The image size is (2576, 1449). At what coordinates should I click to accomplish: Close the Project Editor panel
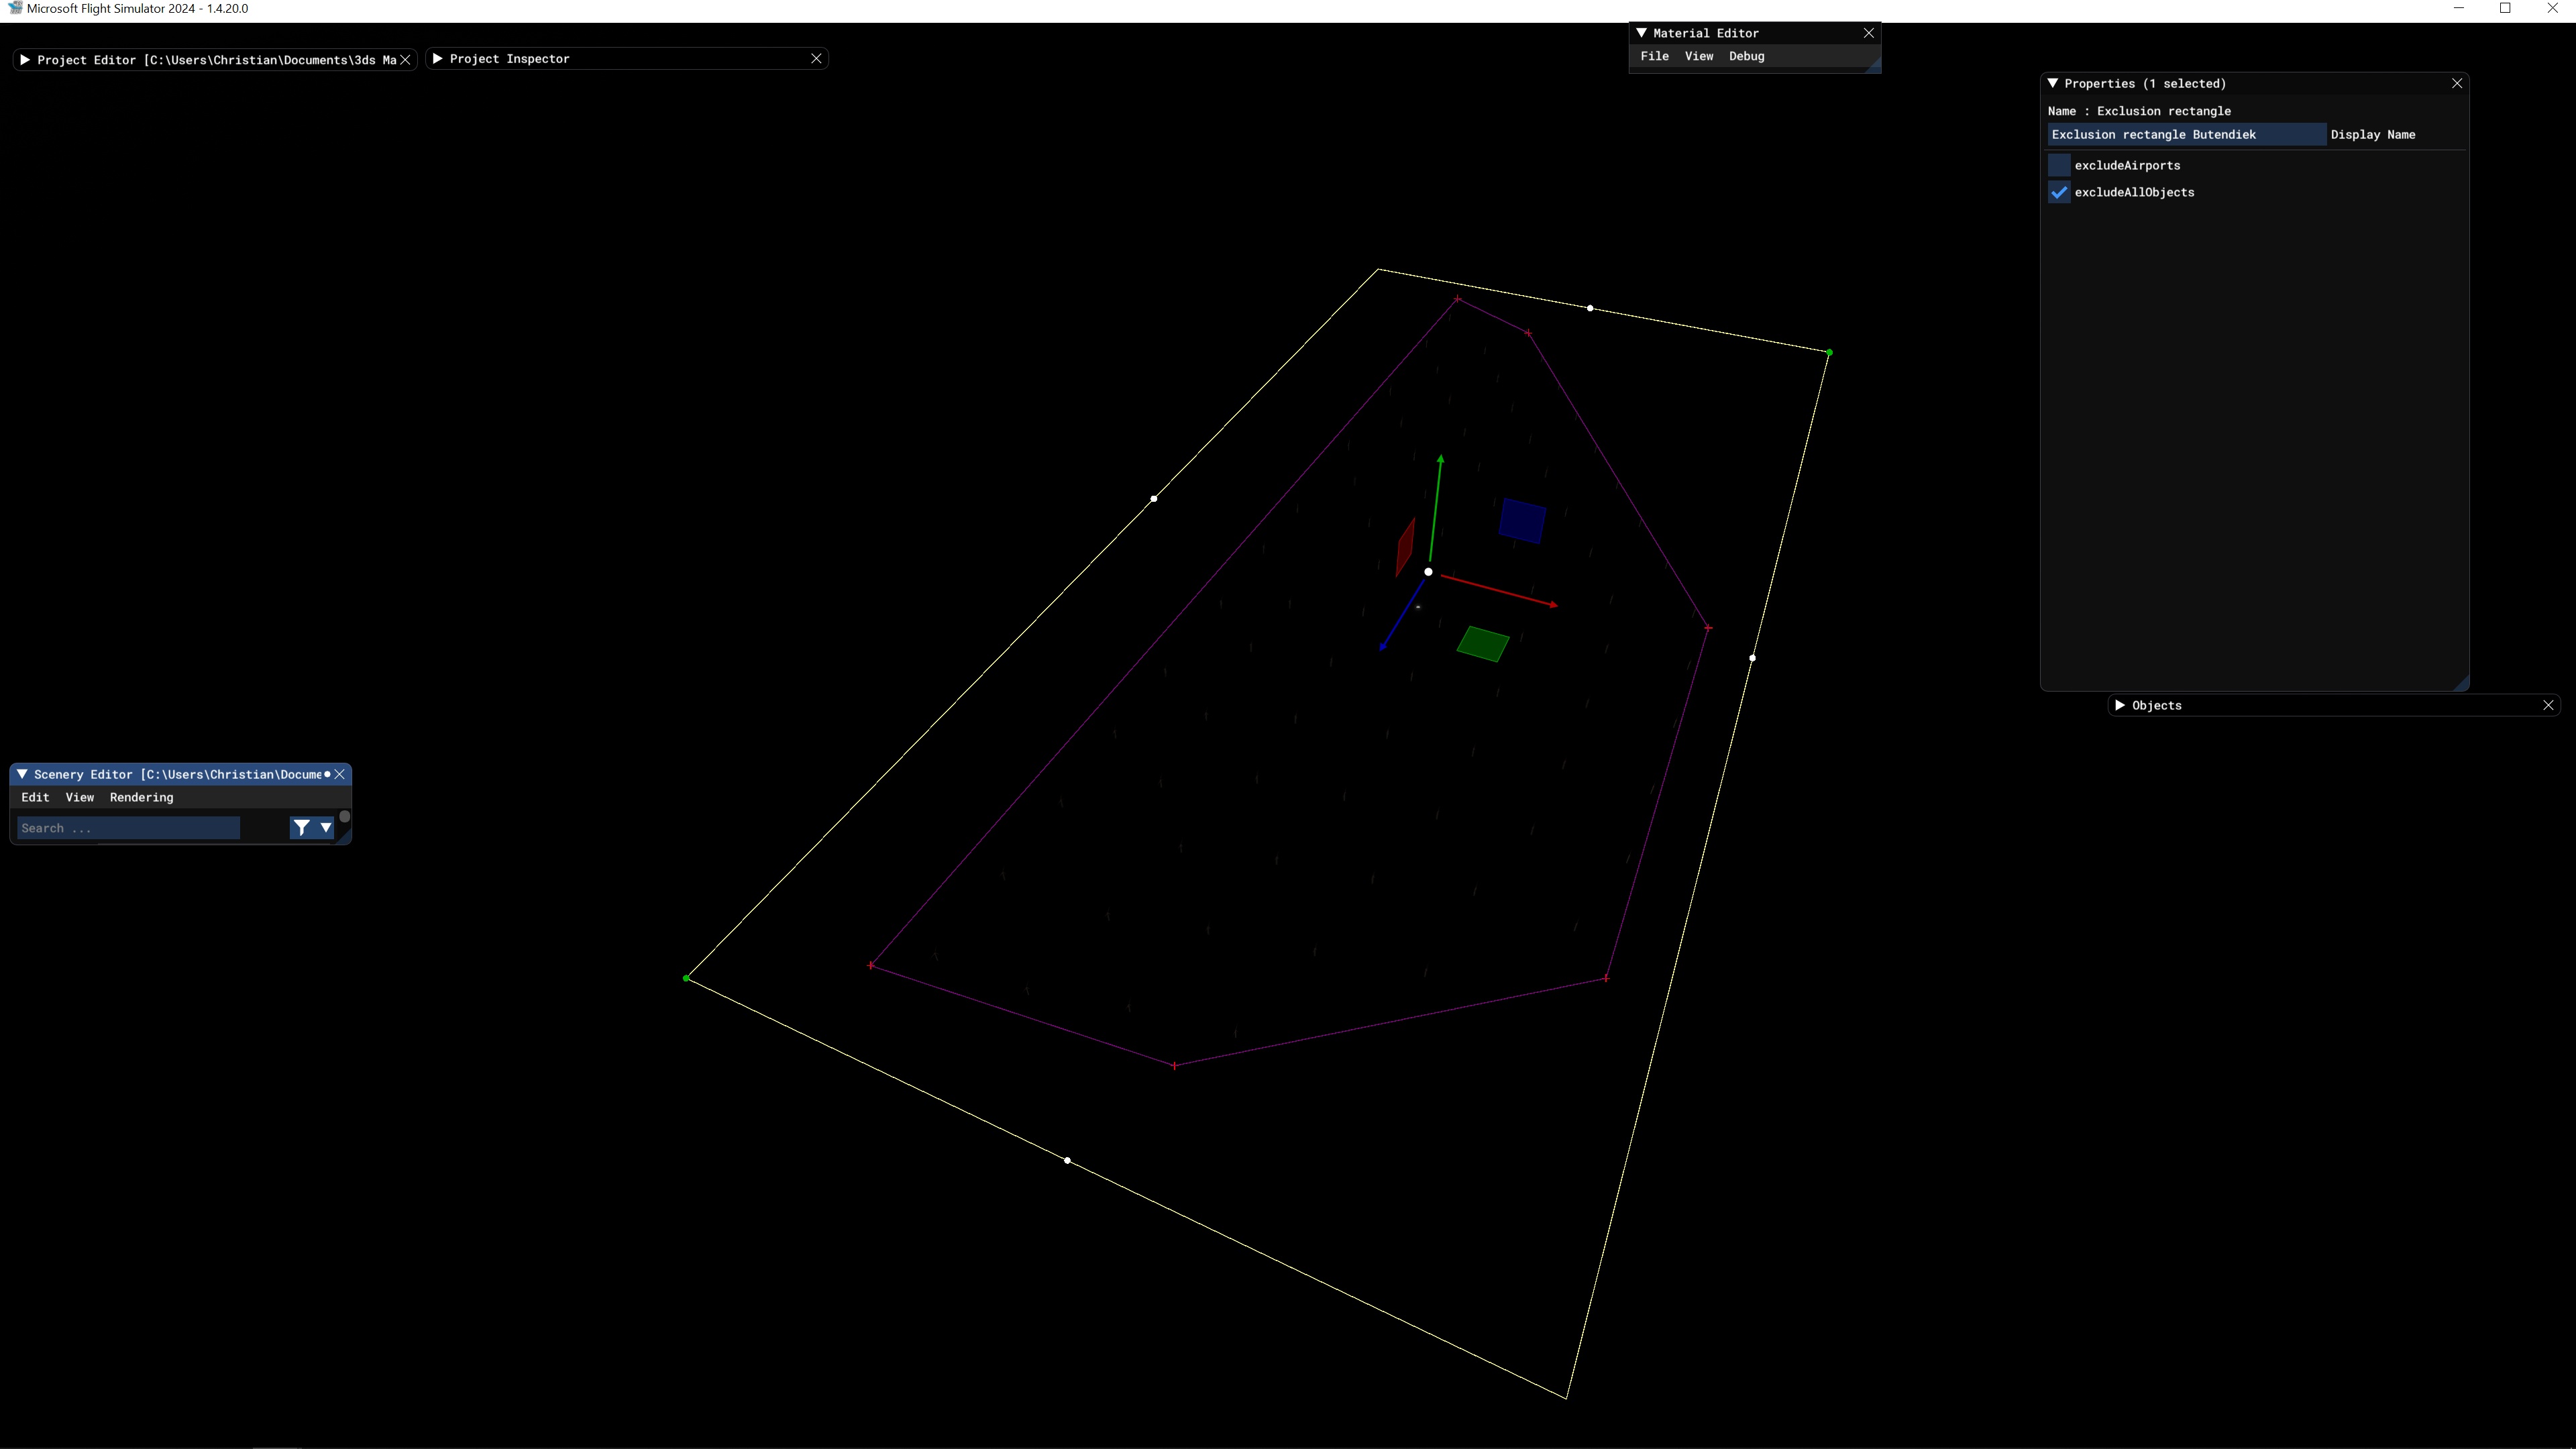405,60
